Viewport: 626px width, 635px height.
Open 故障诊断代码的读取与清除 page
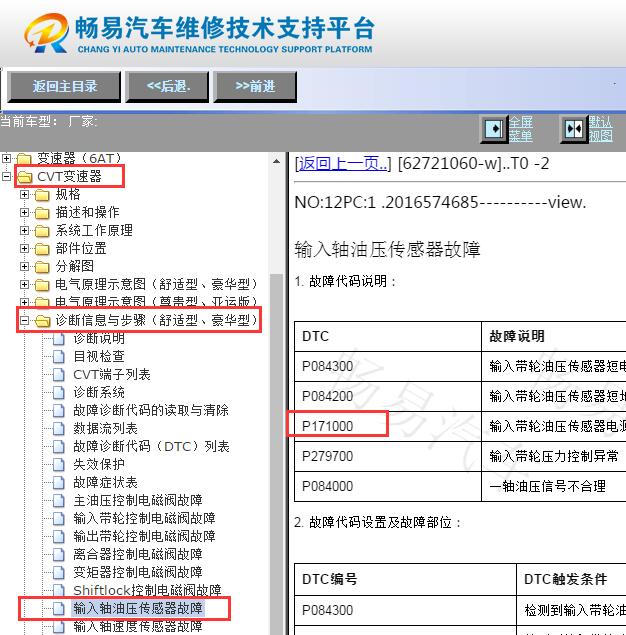[x=151, y=410]
